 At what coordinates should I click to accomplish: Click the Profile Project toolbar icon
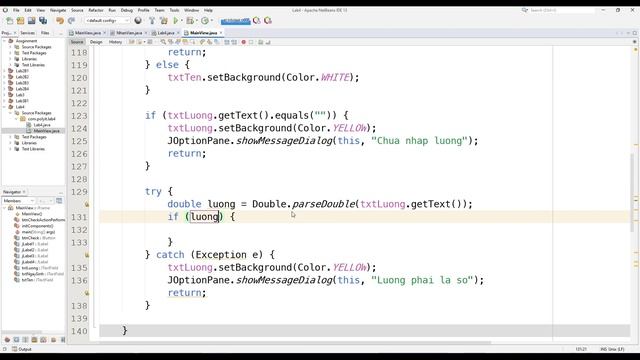tap(205, 20)
